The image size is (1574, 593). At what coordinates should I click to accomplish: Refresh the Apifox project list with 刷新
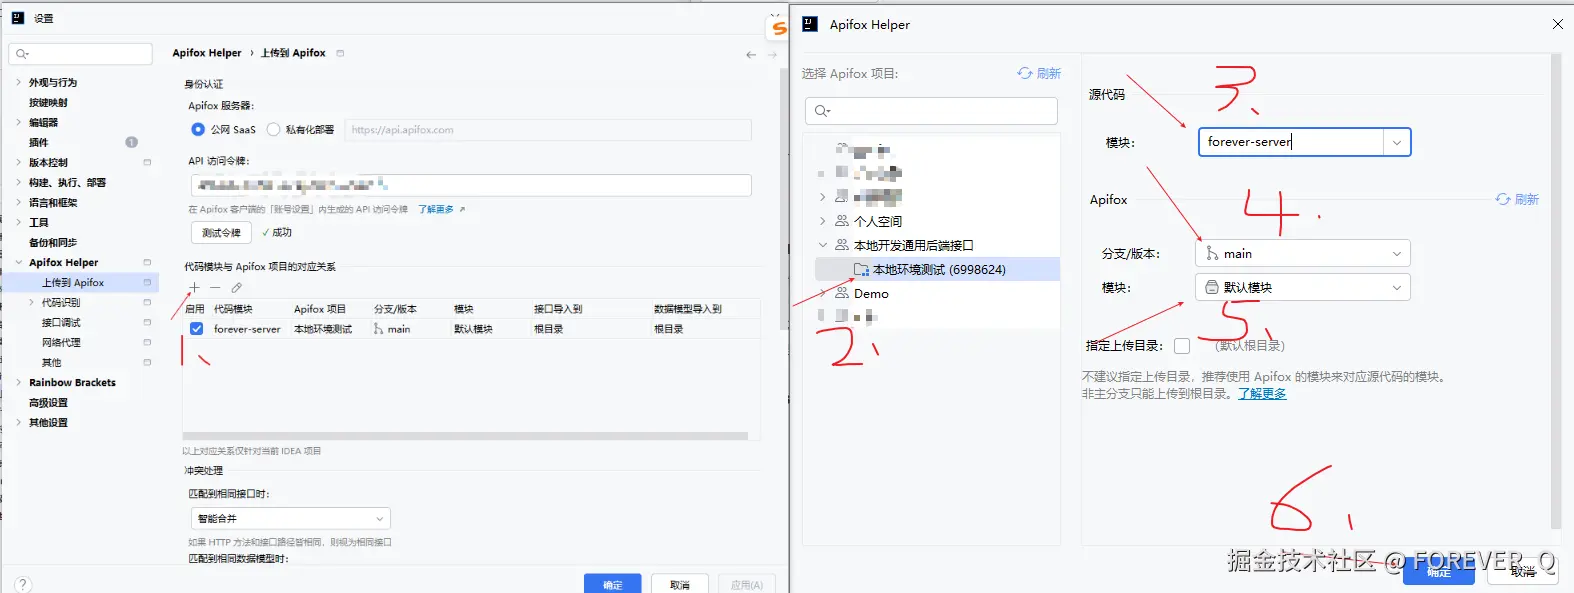1039,73
